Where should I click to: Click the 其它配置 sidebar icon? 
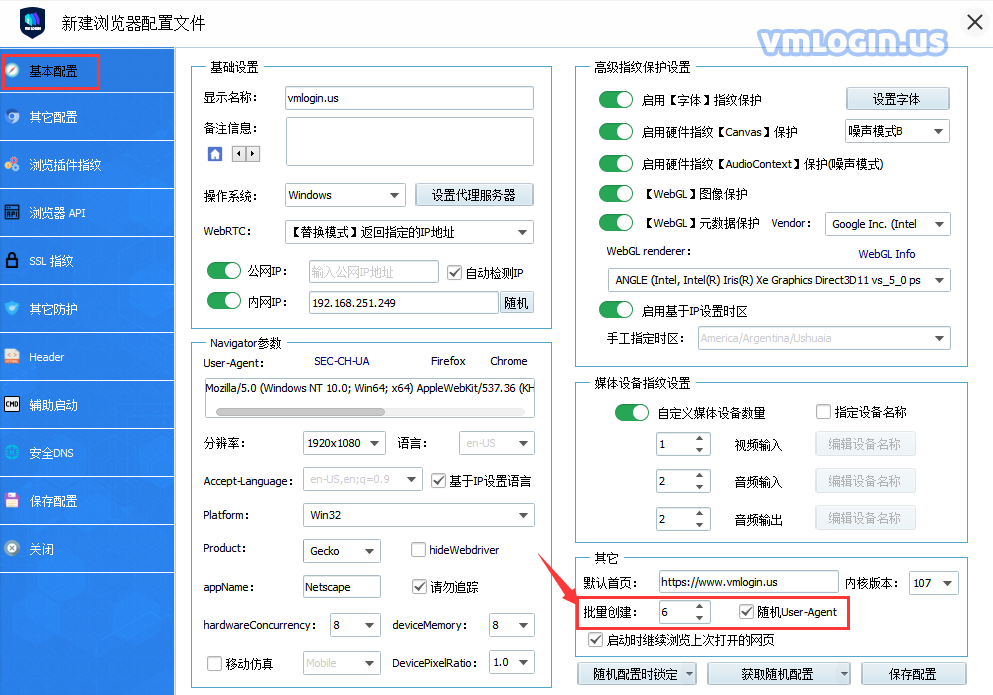pyautogui.click(x=12, y=117)
